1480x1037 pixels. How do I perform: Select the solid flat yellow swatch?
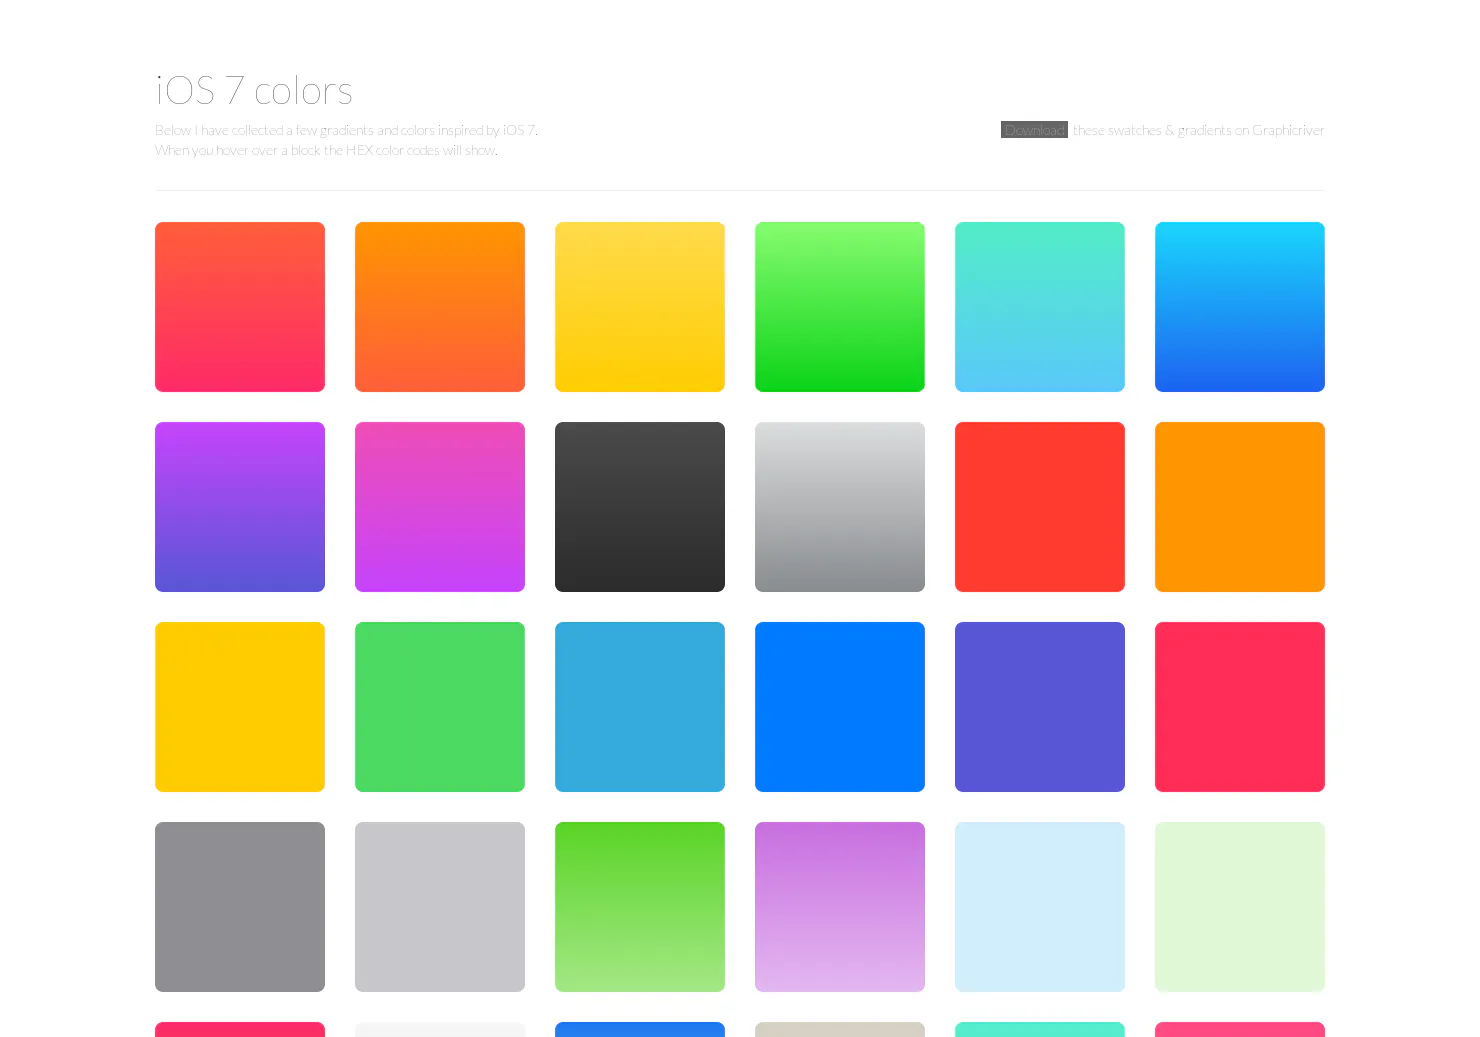coord(240,707)
